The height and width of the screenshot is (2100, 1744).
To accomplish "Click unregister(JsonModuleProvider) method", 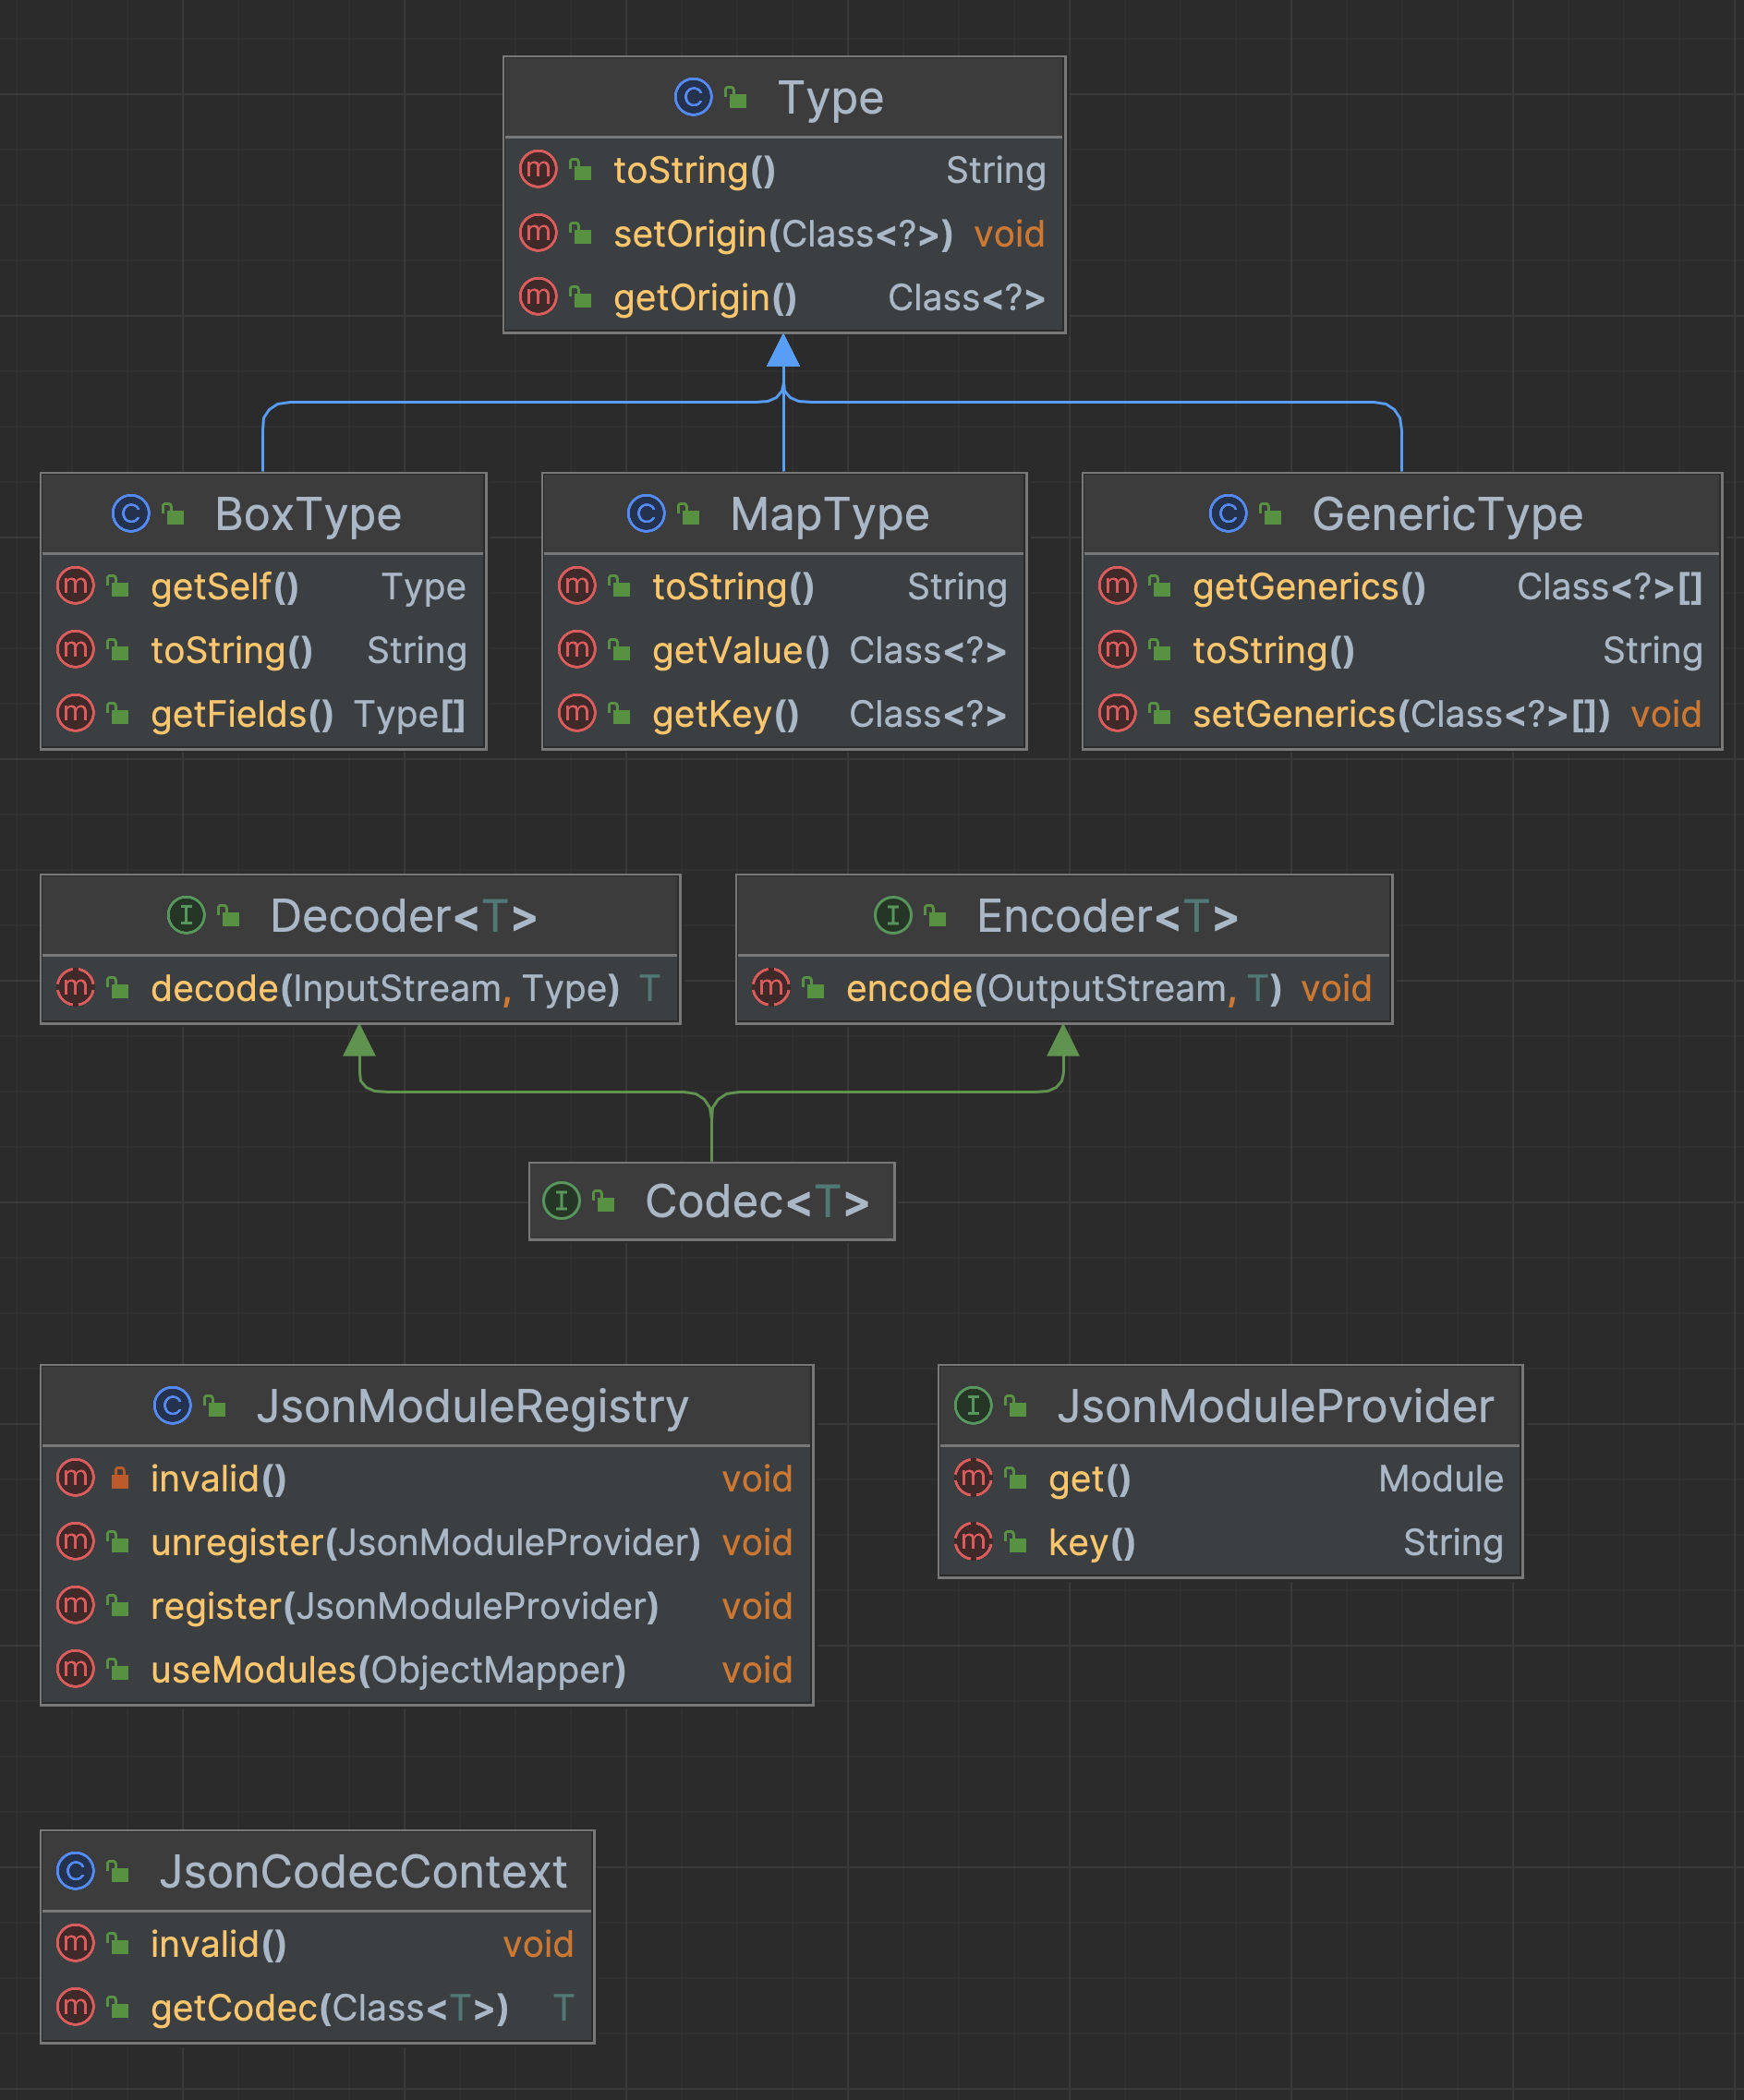I will tap(425, 1542).
